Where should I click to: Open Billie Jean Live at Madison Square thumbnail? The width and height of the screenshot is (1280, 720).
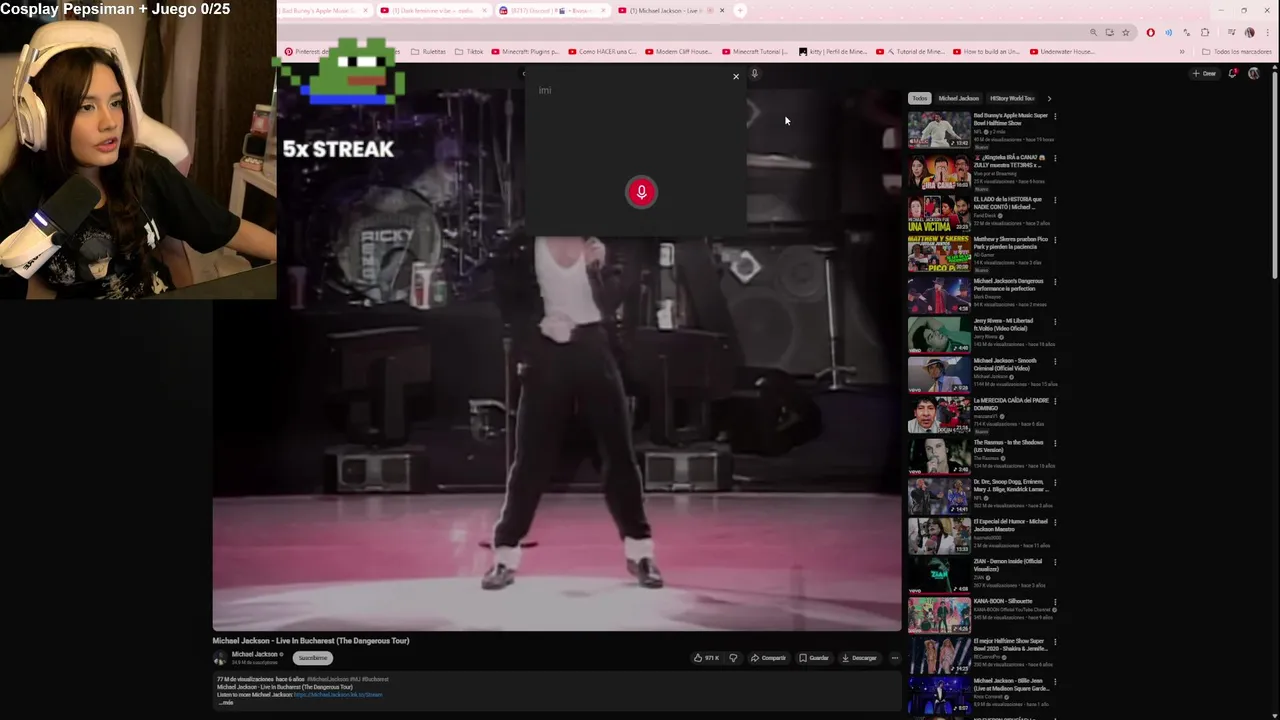point(939,695)
